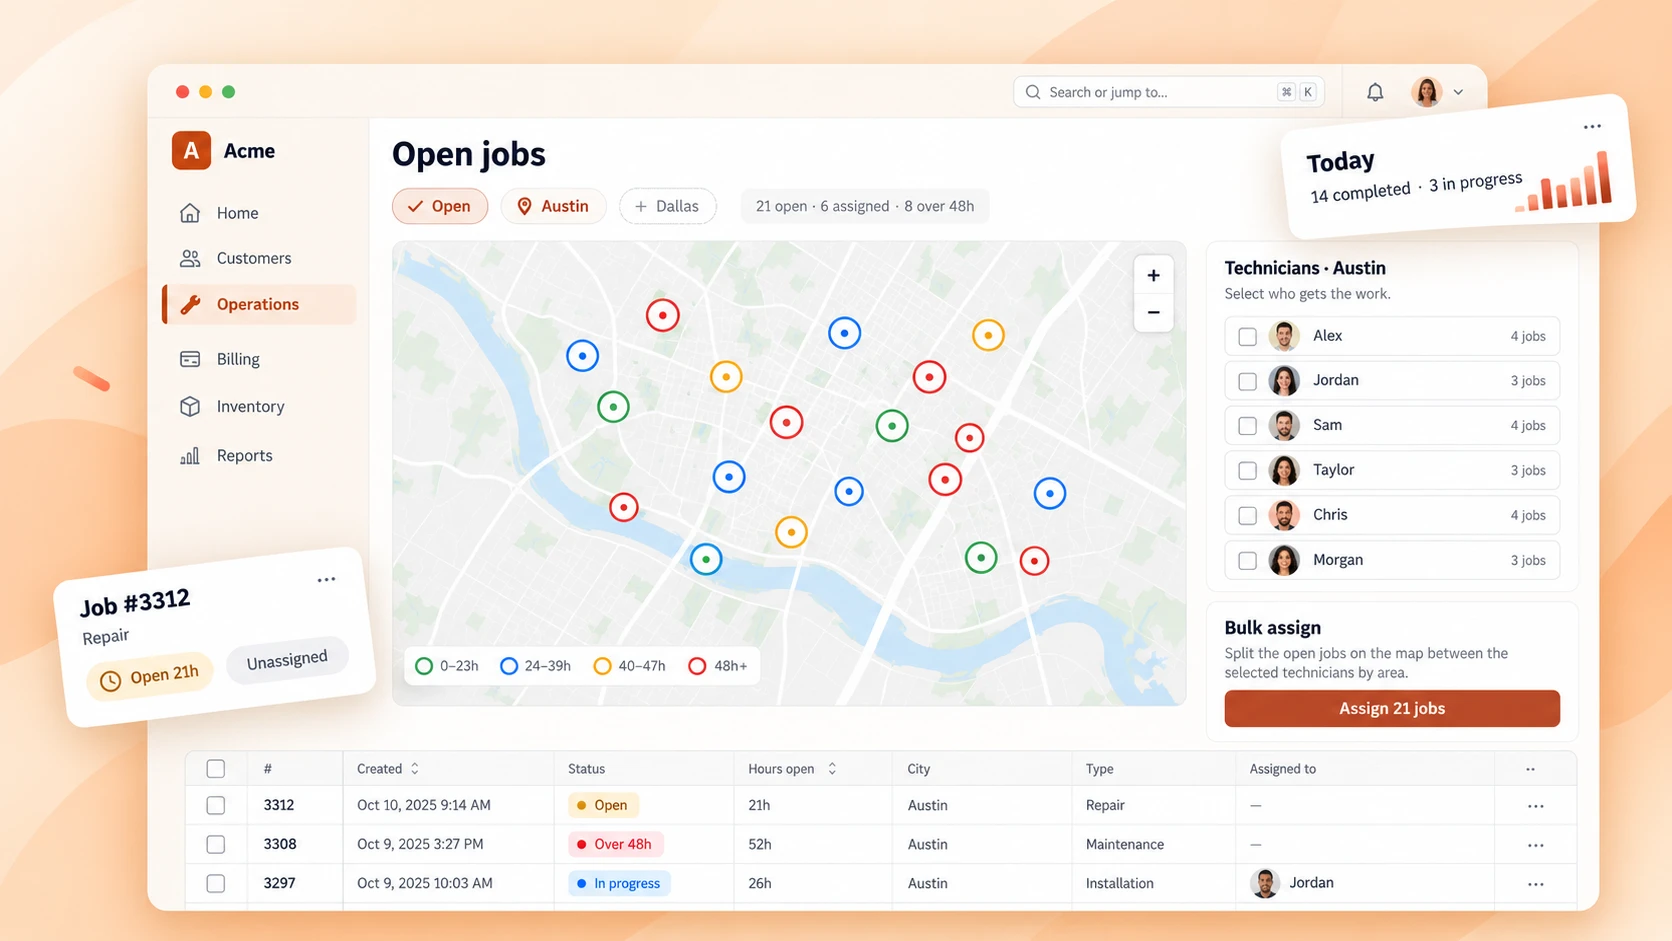The image size is (1672, 941).
Task: Click the In progress status badge
Action: 619,883
